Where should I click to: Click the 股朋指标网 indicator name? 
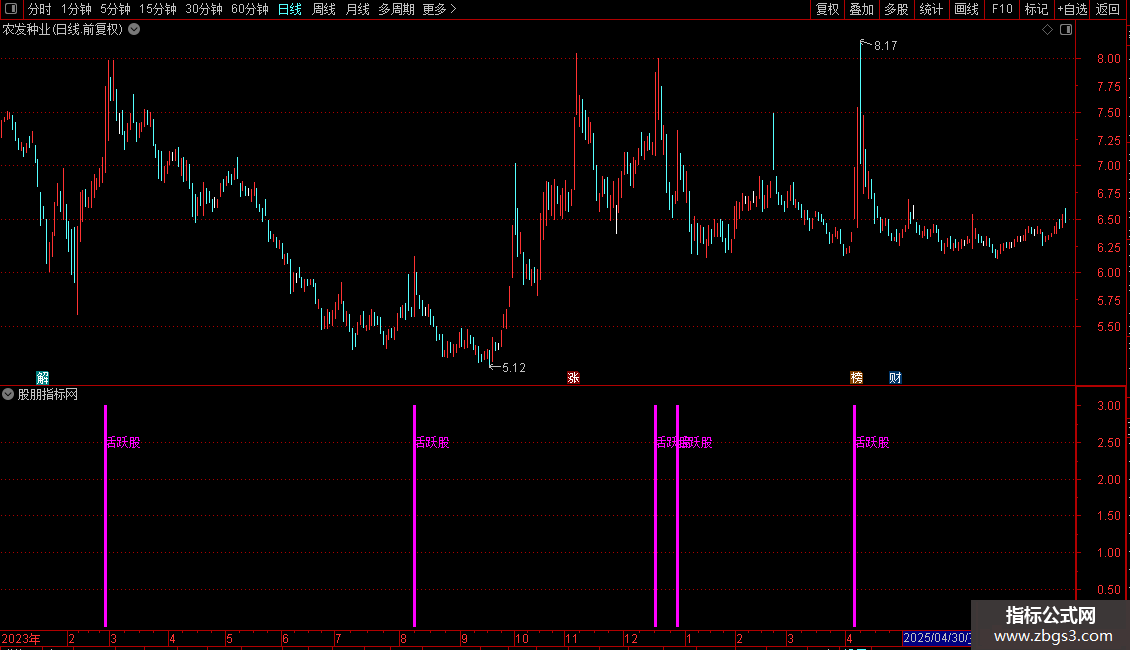click(x=48, y=394)
